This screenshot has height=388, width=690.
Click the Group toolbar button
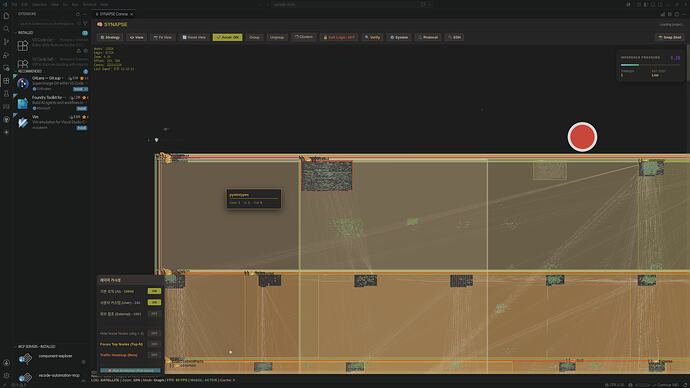[254, 37]
